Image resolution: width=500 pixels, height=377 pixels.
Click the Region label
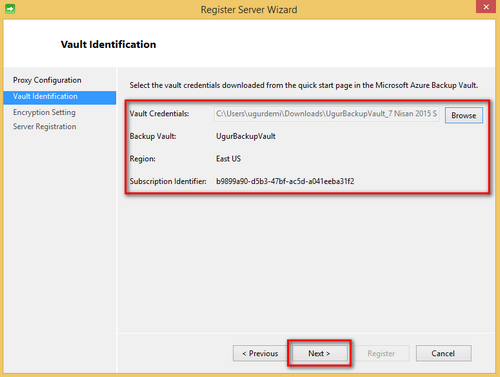pos(142,159)
